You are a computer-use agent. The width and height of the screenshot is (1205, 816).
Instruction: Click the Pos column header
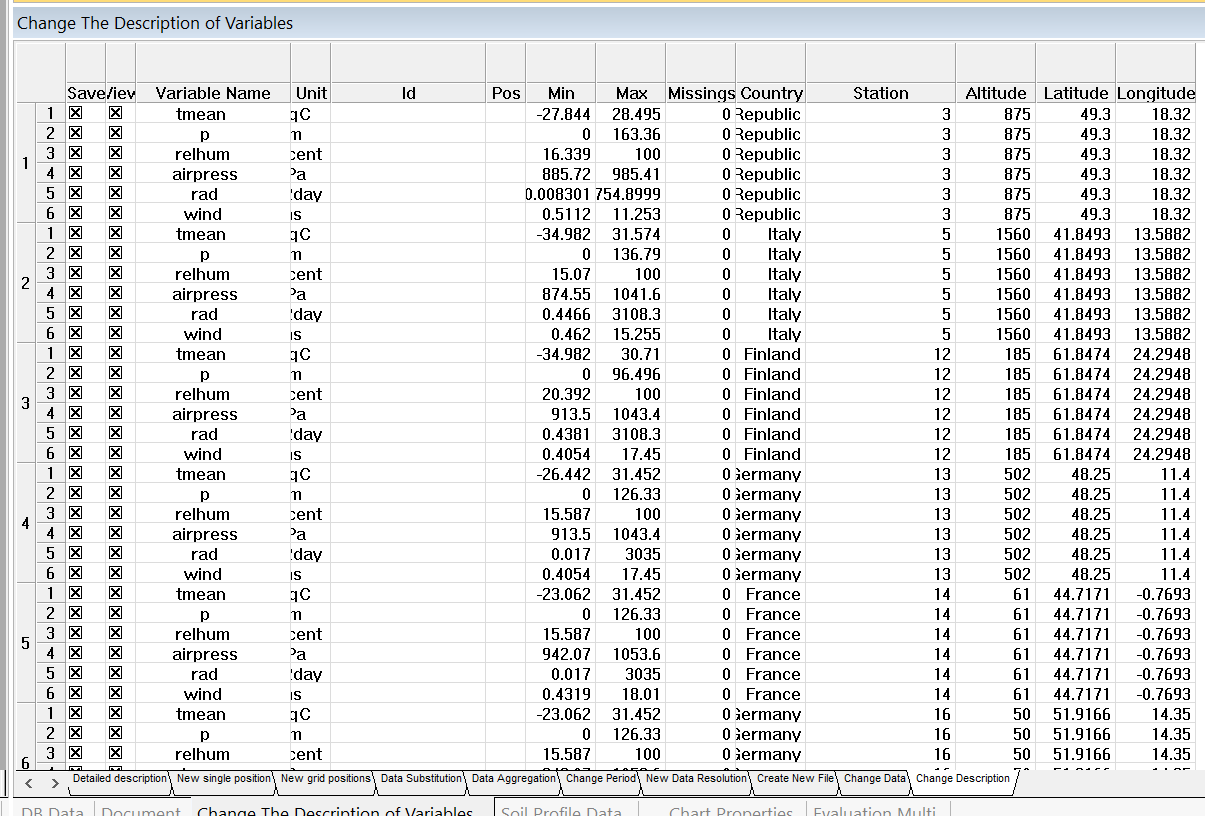point(507,93)
